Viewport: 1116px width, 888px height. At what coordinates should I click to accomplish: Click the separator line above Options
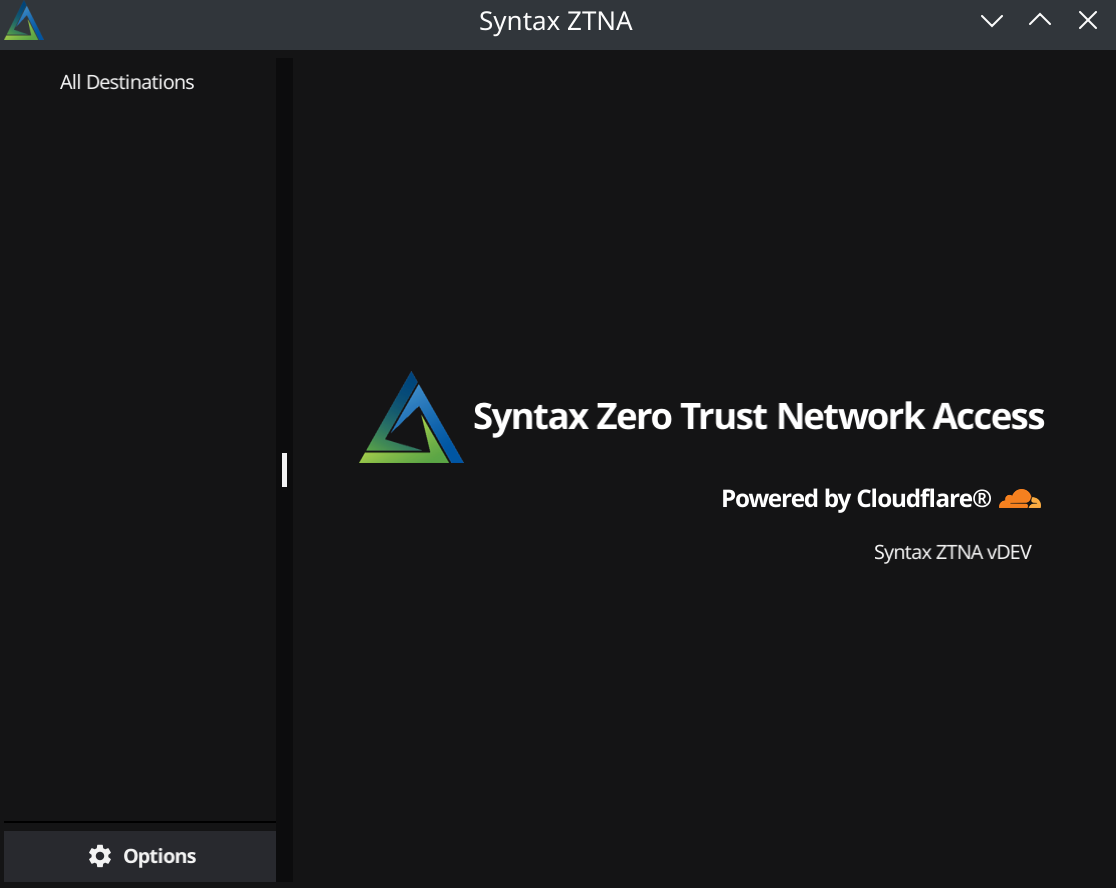click(139, 823)
